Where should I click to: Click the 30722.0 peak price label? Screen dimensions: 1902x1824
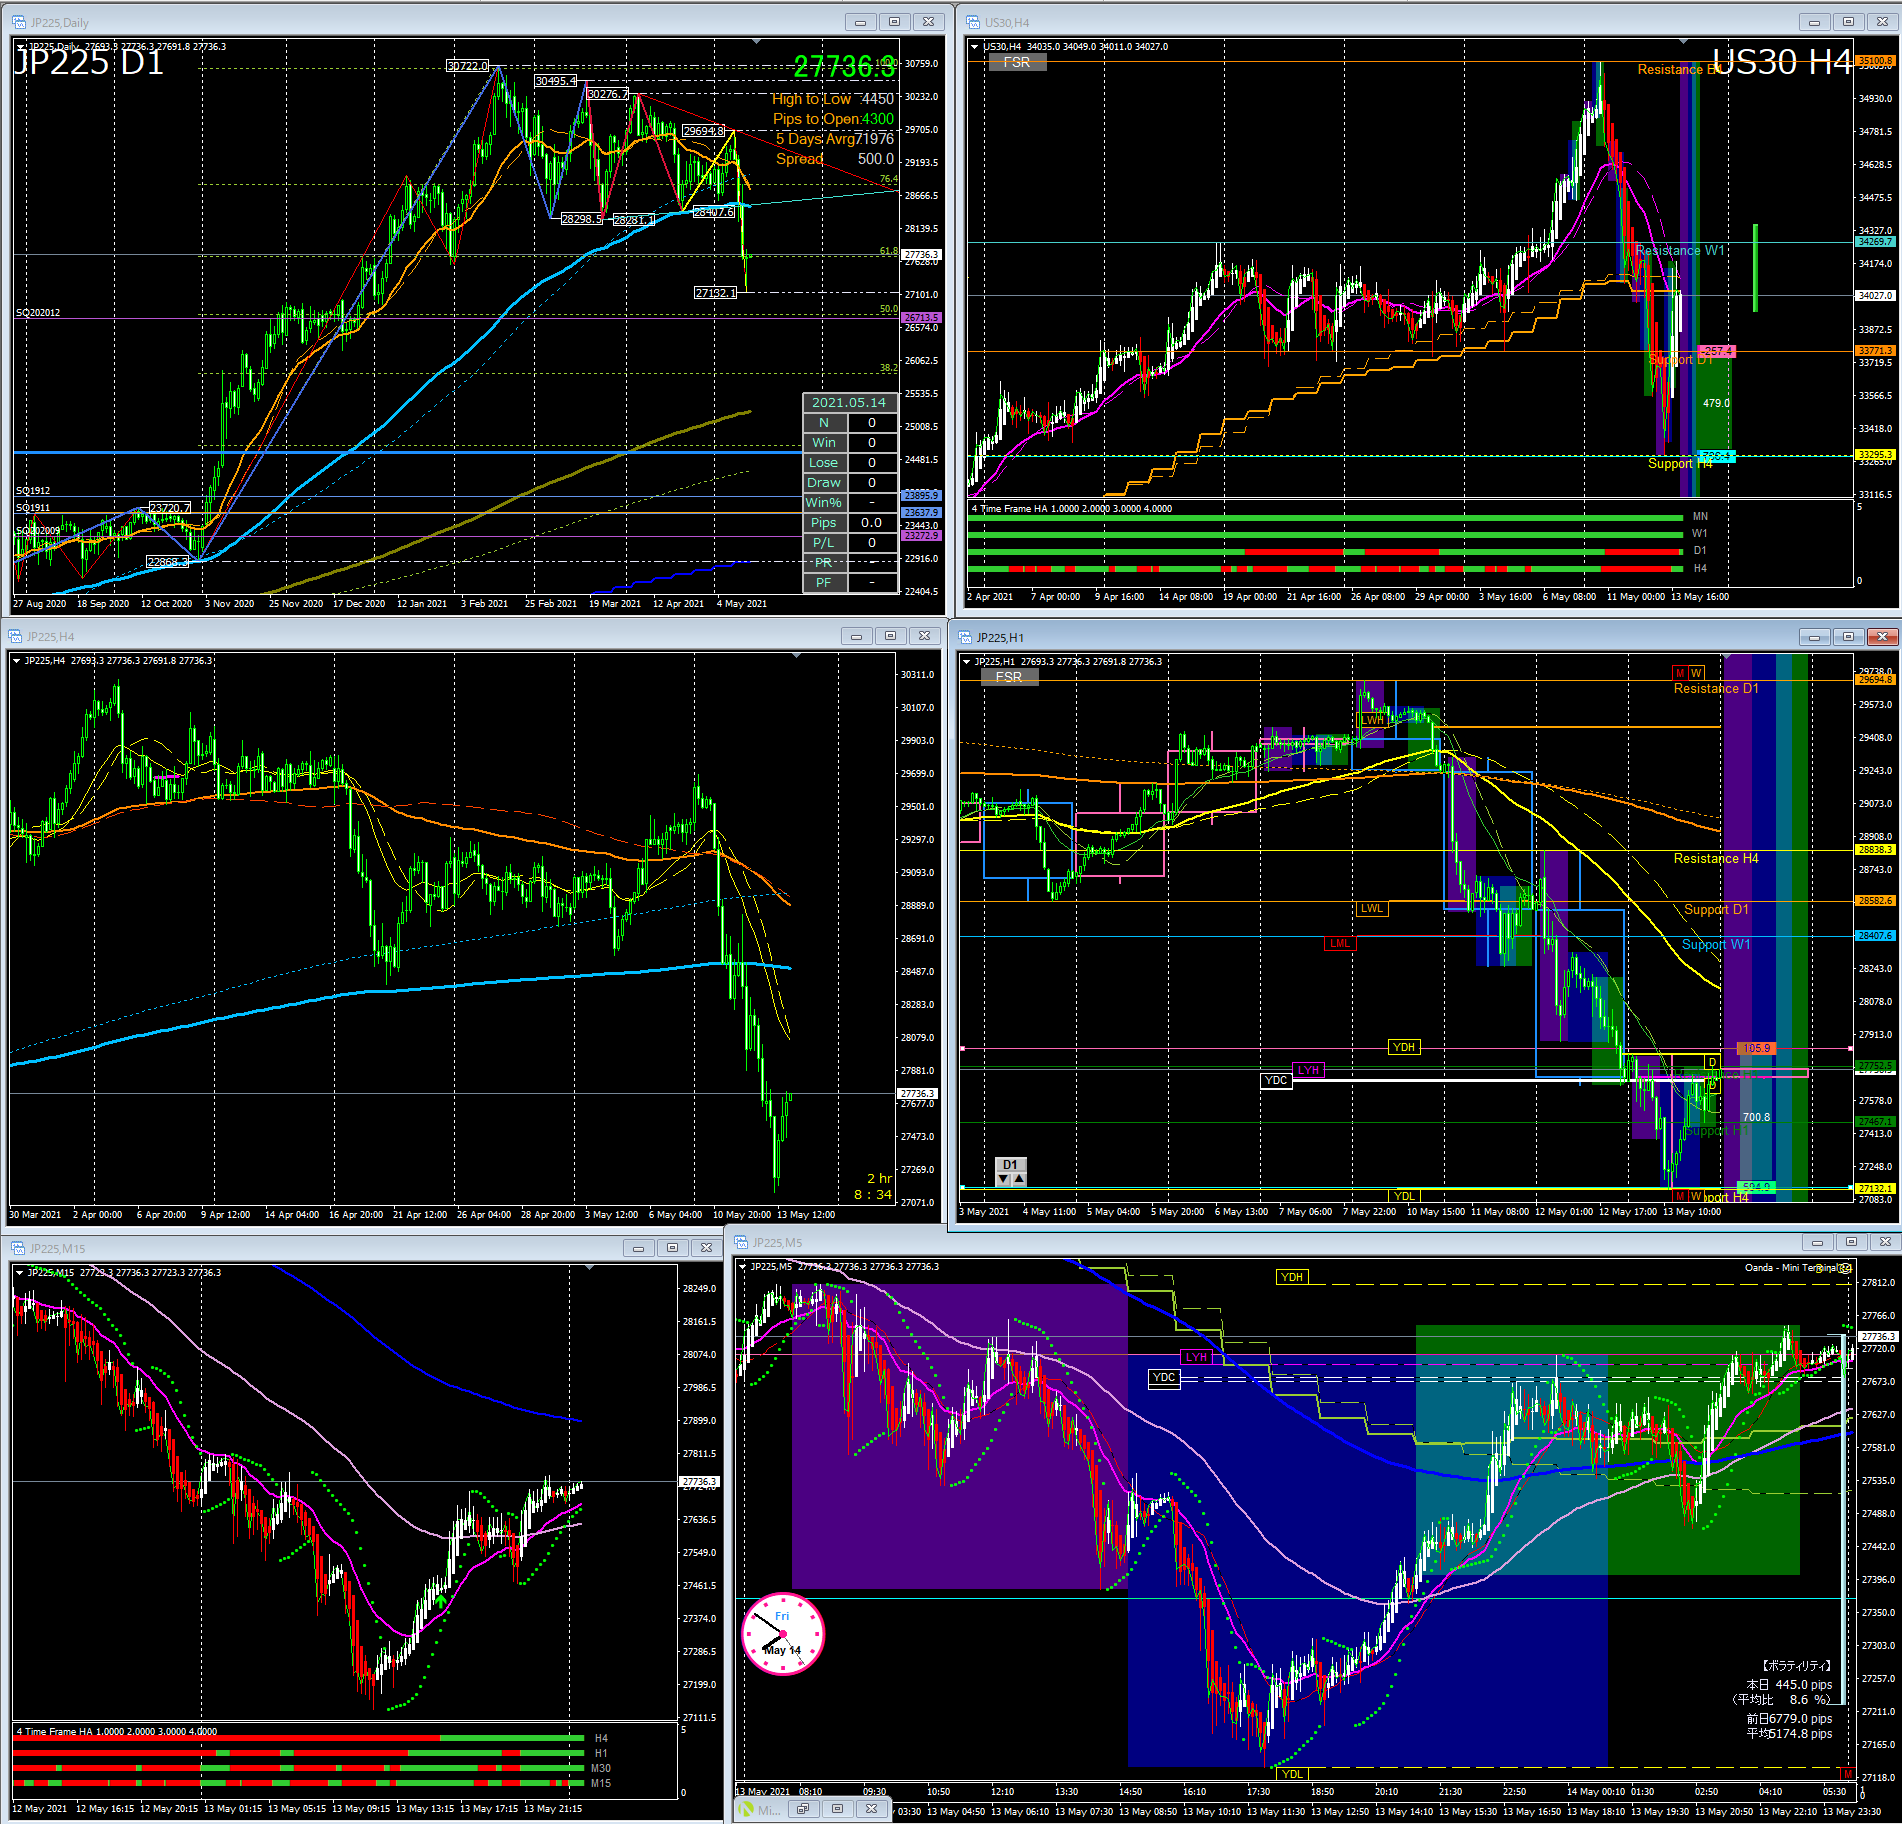[x=467, y=66]
